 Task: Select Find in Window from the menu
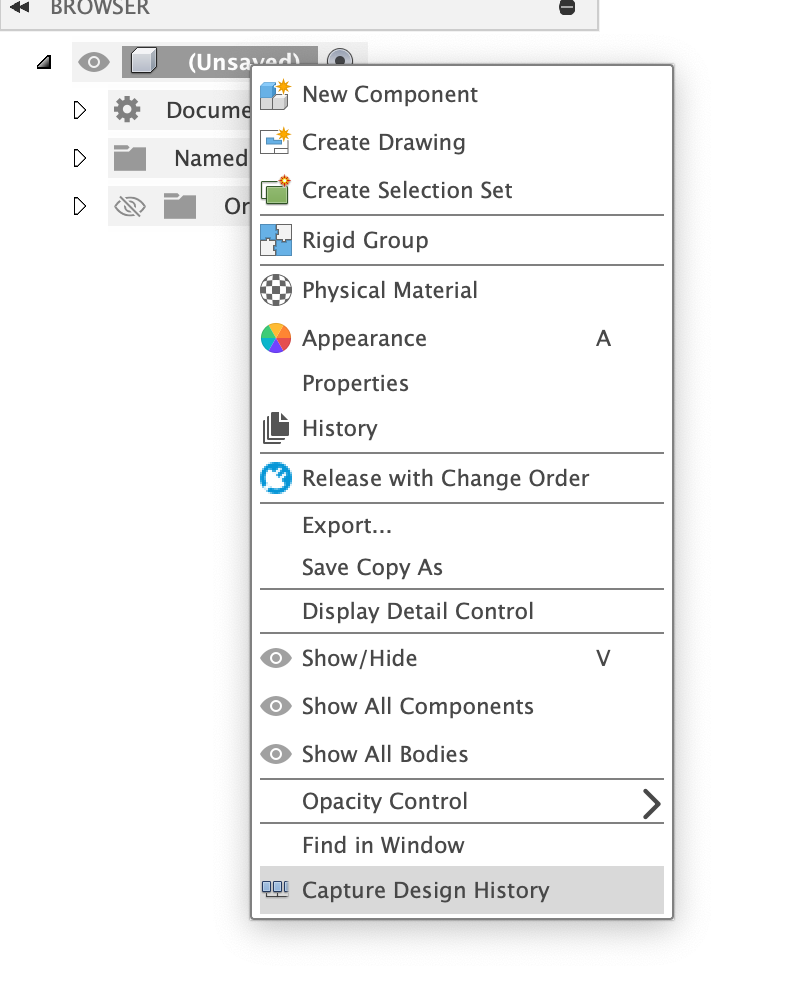tap(383, 845)
